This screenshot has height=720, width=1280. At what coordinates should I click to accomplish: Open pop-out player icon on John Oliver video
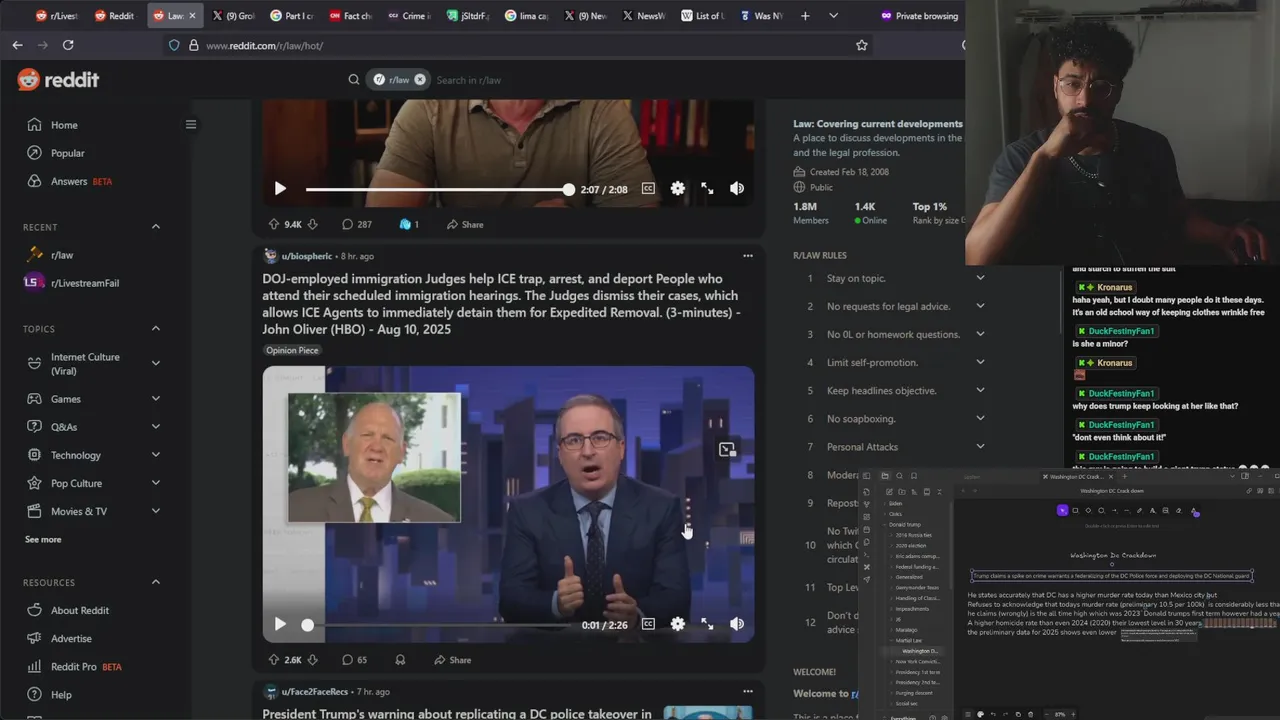pos(727,450)
